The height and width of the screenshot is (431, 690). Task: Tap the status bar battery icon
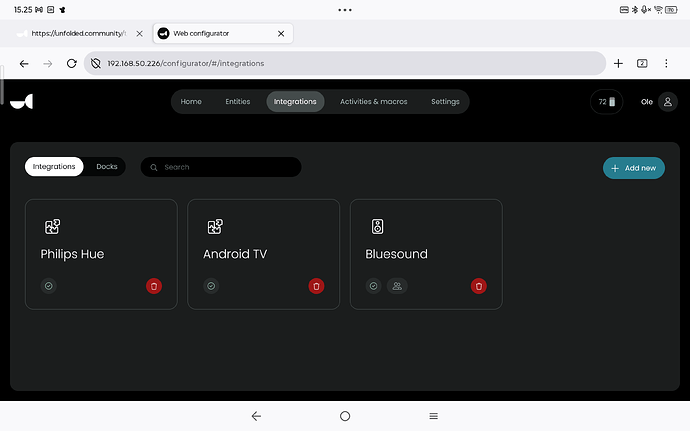(671, 10)
